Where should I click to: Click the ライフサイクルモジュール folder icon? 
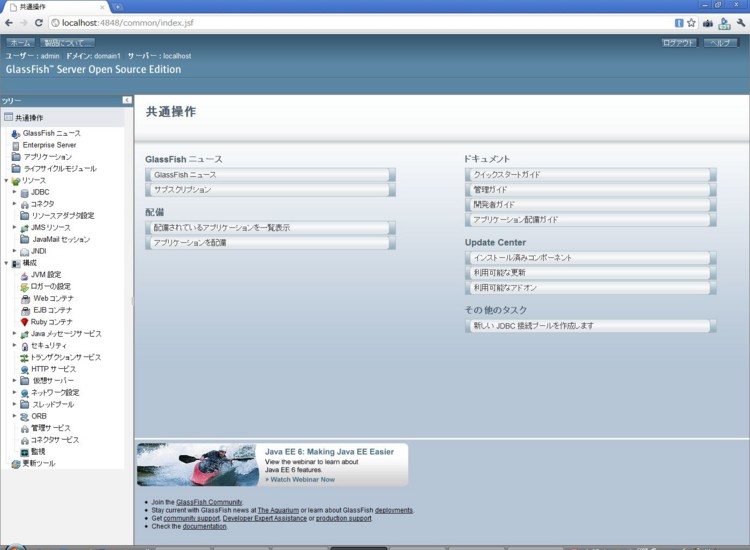pos(16,168)
